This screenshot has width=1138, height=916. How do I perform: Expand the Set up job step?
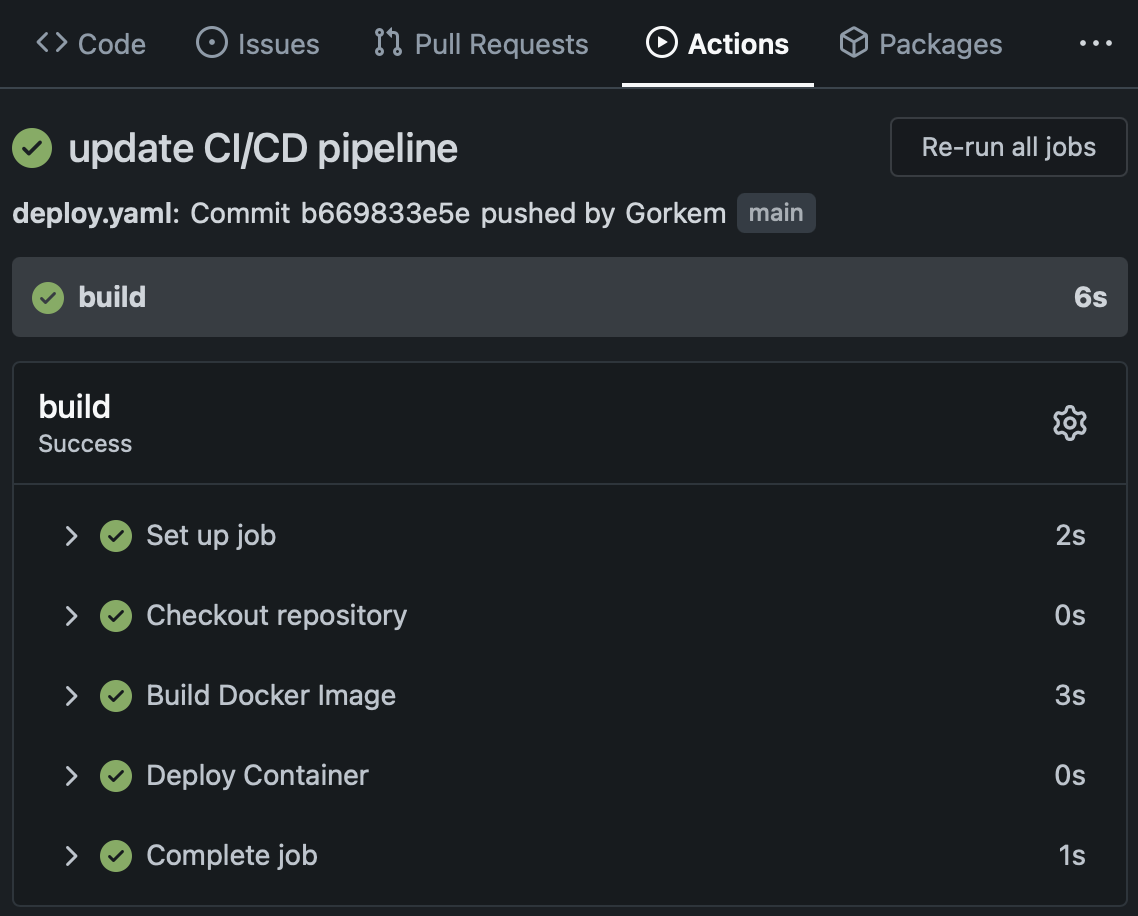click(71, 536)
